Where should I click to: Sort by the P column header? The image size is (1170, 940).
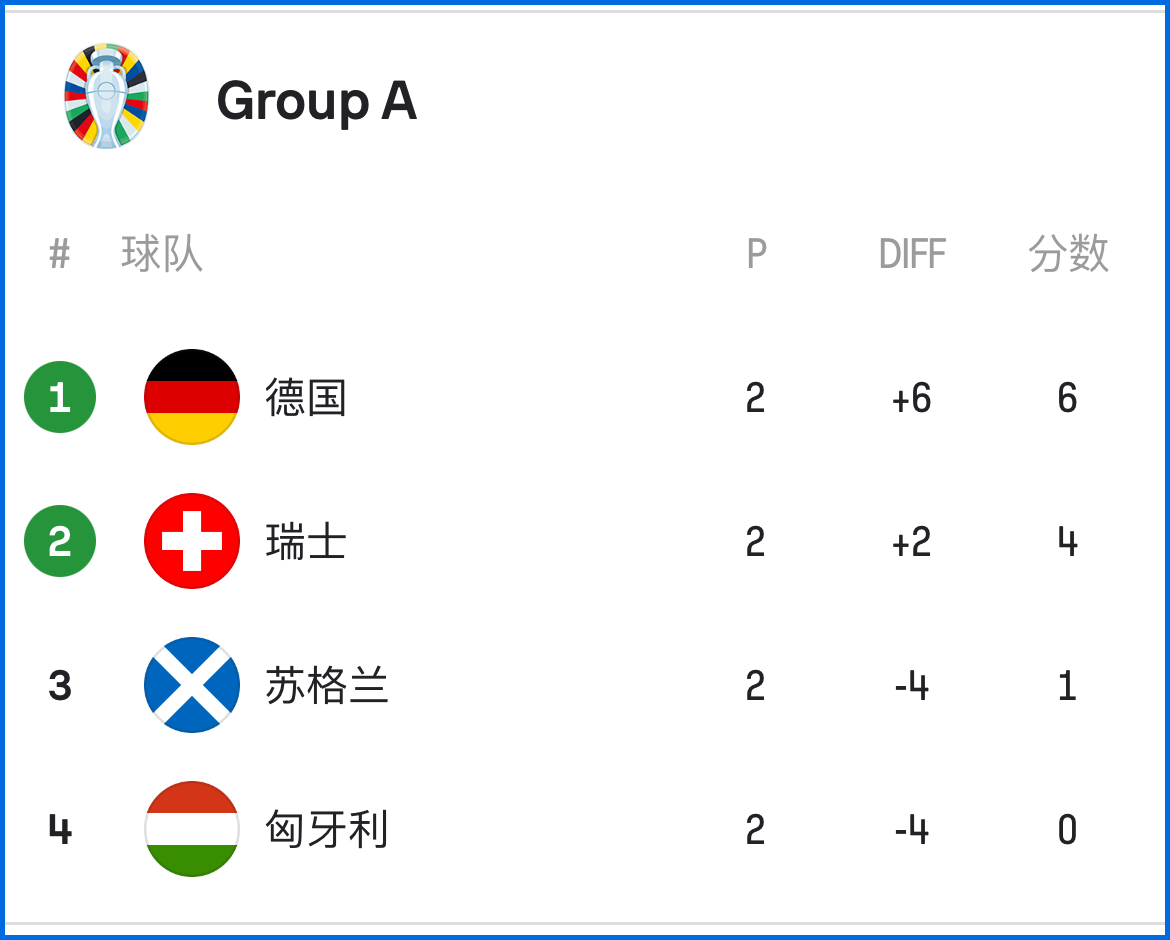point(757,254)
